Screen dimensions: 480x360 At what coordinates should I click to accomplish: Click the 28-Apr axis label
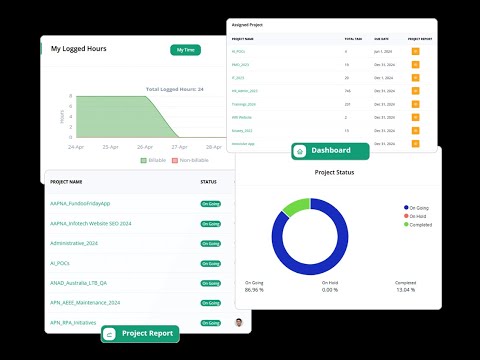point(214,147)
